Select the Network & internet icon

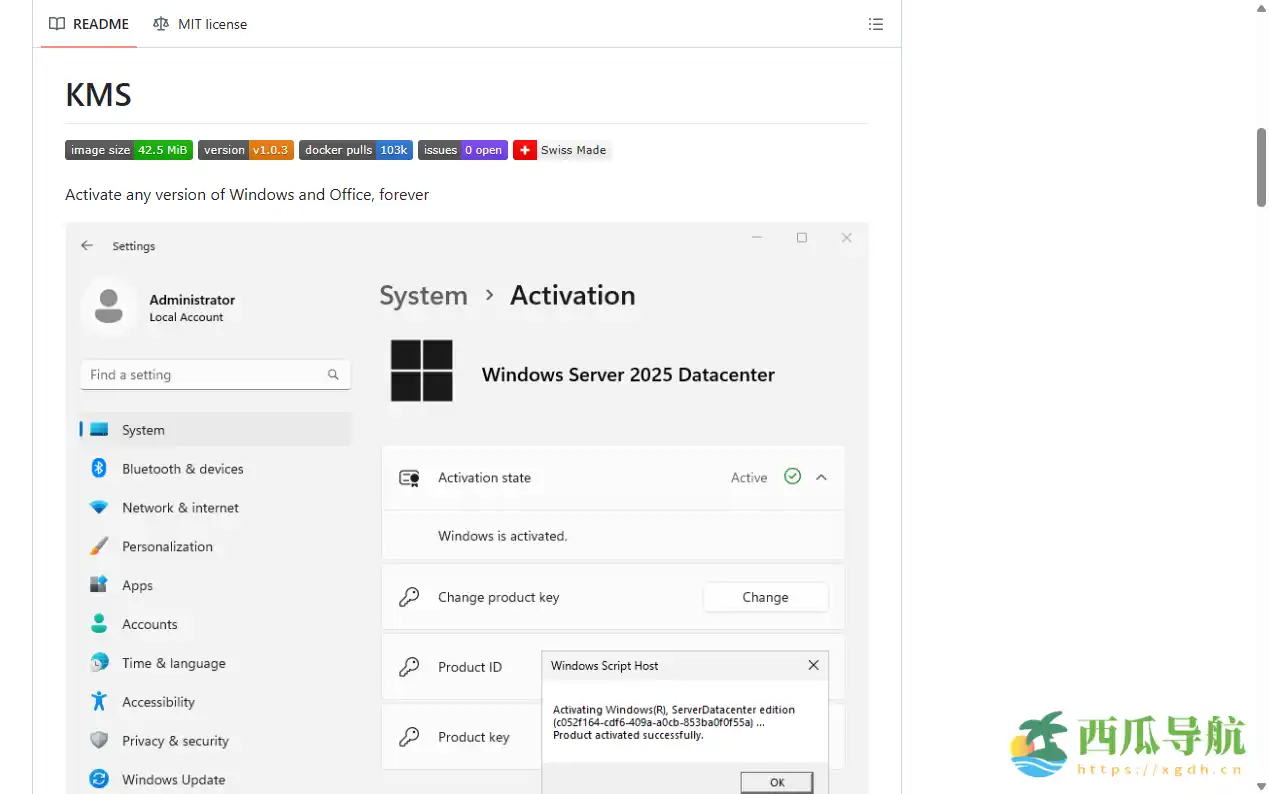[99, 507]
